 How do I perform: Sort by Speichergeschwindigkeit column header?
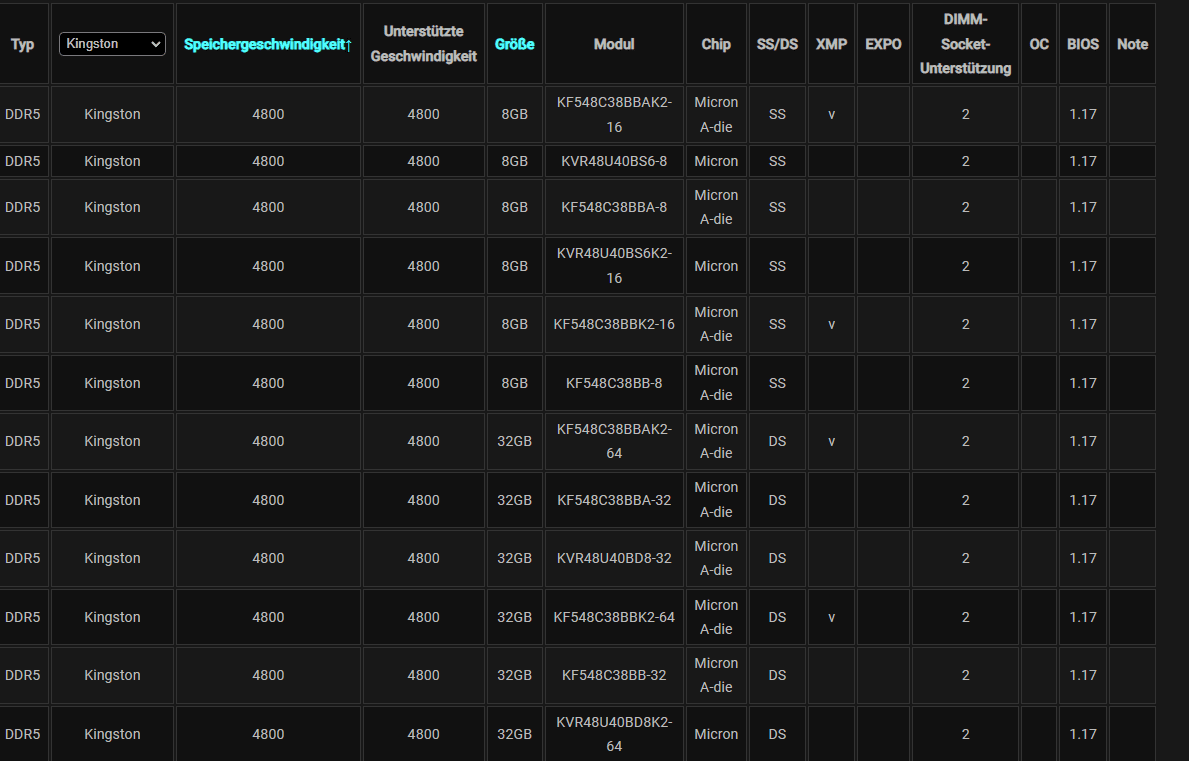268,45
